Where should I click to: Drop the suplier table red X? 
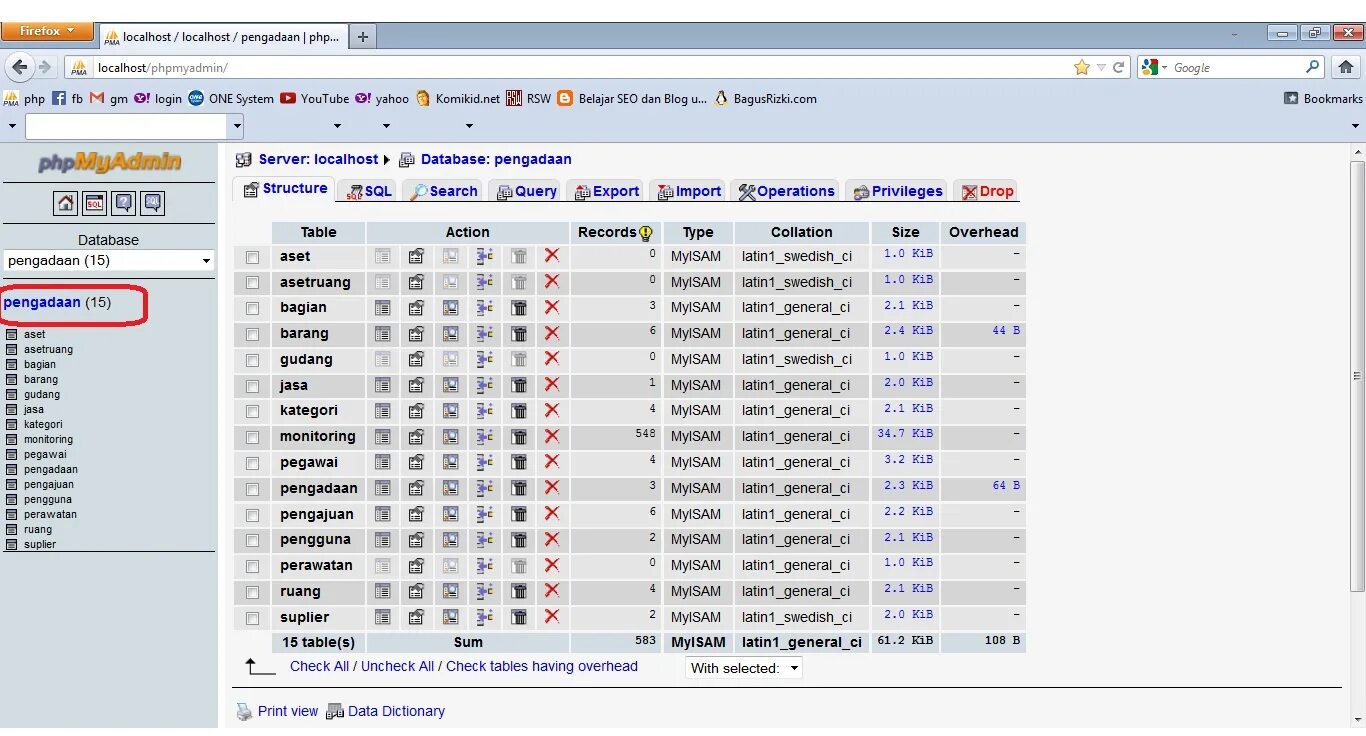[552, 617]
